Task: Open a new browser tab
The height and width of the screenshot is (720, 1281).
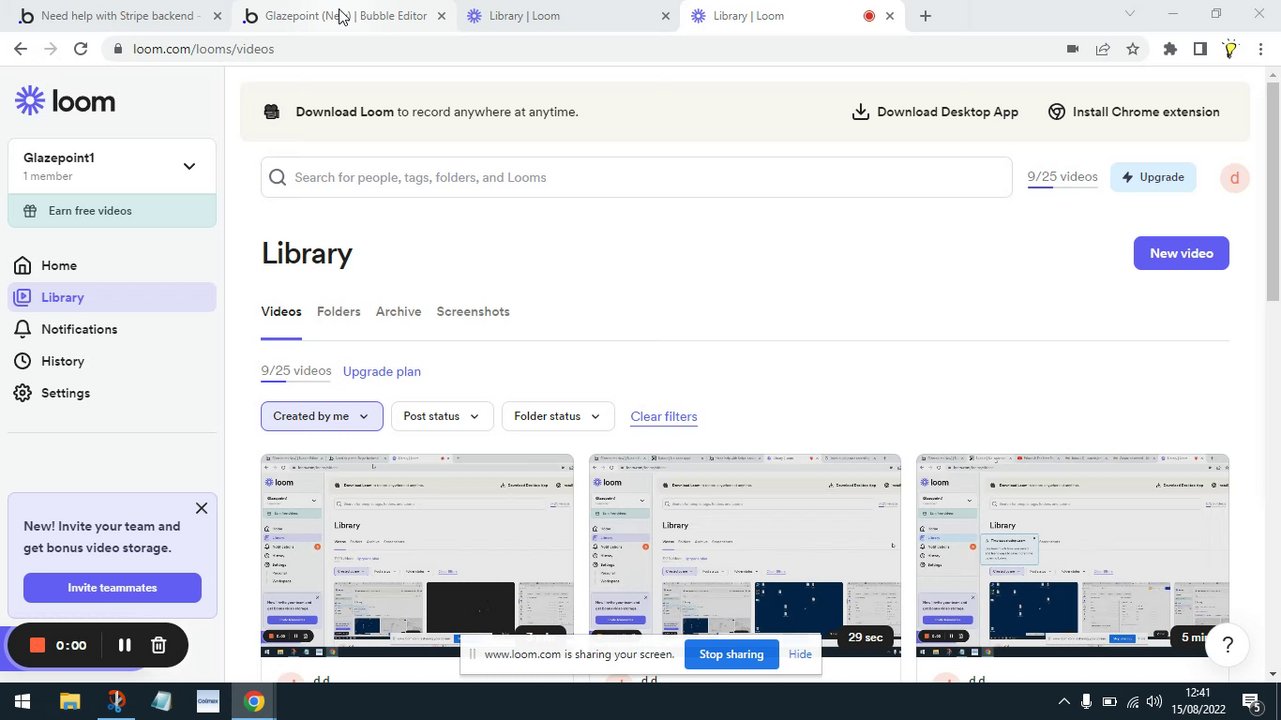Action: coord(925,16)
